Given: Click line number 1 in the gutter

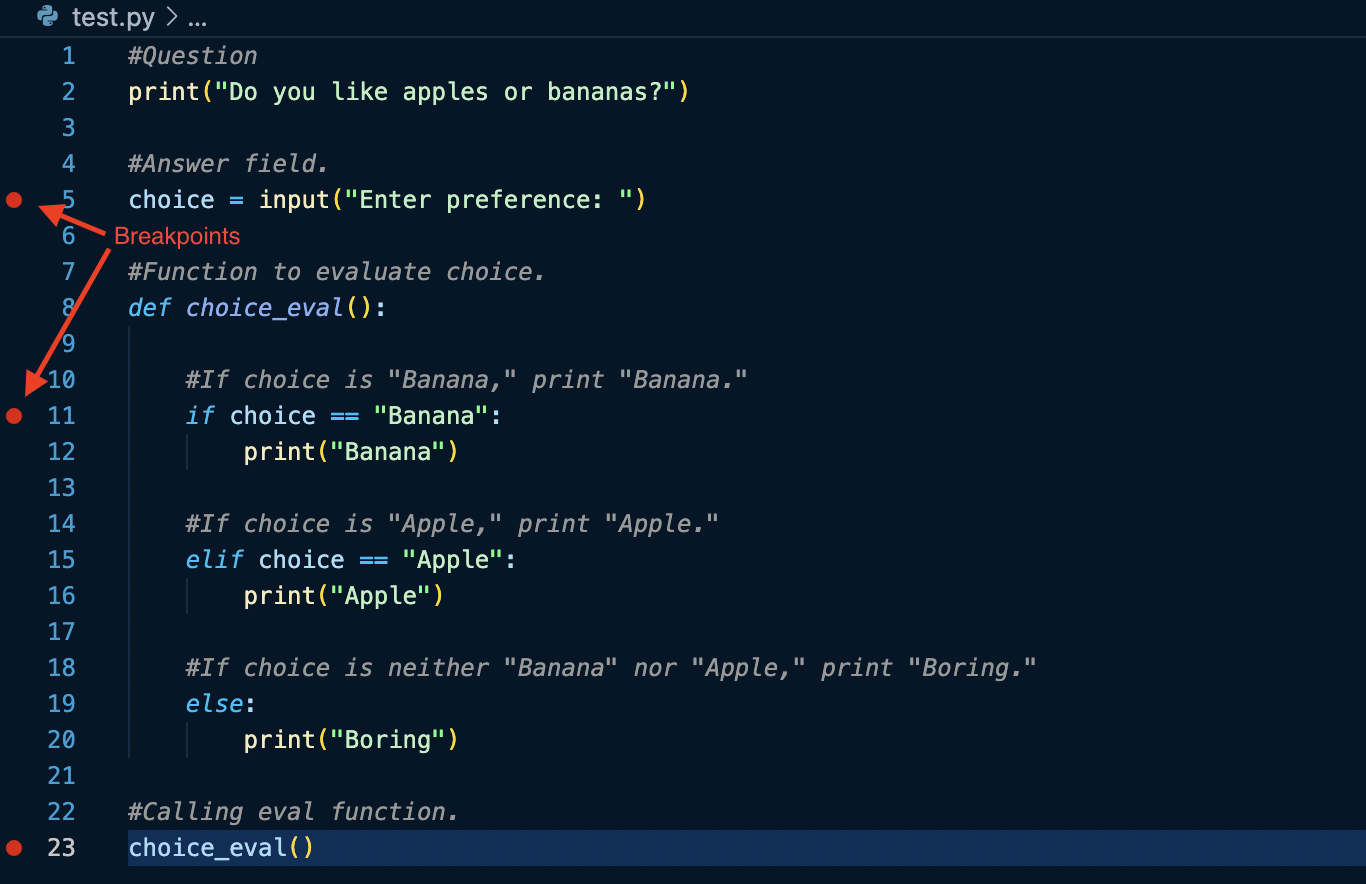Looking at the screenshot, I should (68, 56).
